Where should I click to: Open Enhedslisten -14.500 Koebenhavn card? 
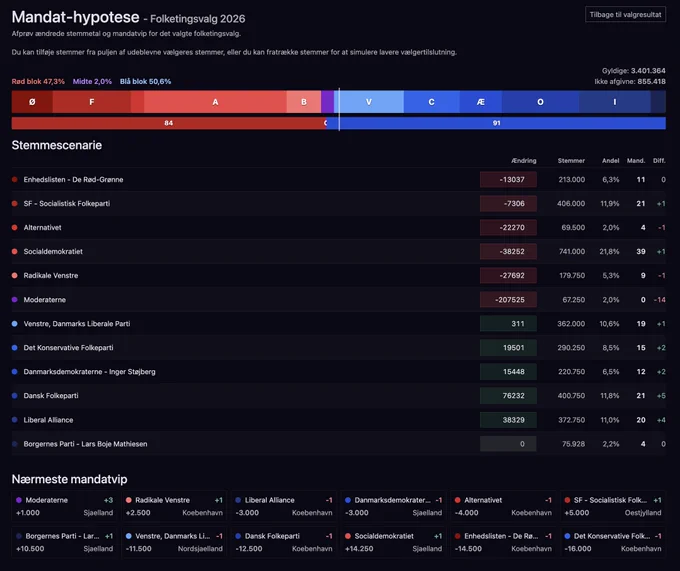click(x=503, y=542)
